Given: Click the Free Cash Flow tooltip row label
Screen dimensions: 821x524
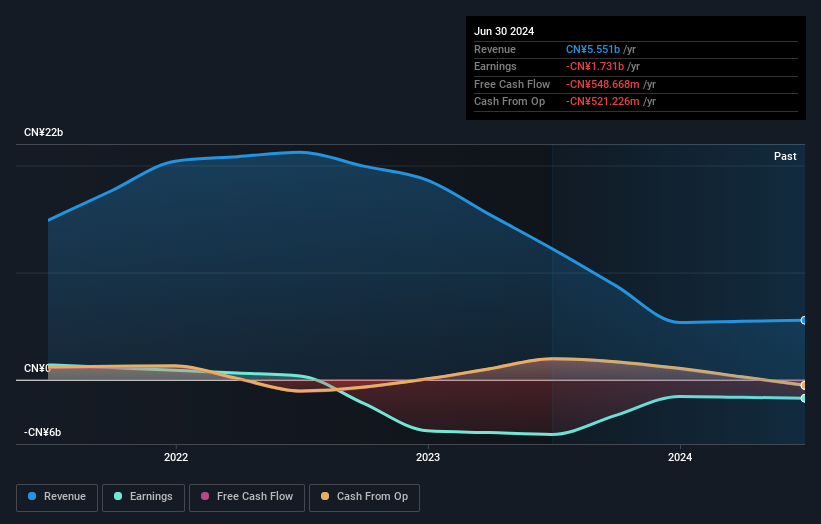Looking at the screenshot, I should click(512, 84).
